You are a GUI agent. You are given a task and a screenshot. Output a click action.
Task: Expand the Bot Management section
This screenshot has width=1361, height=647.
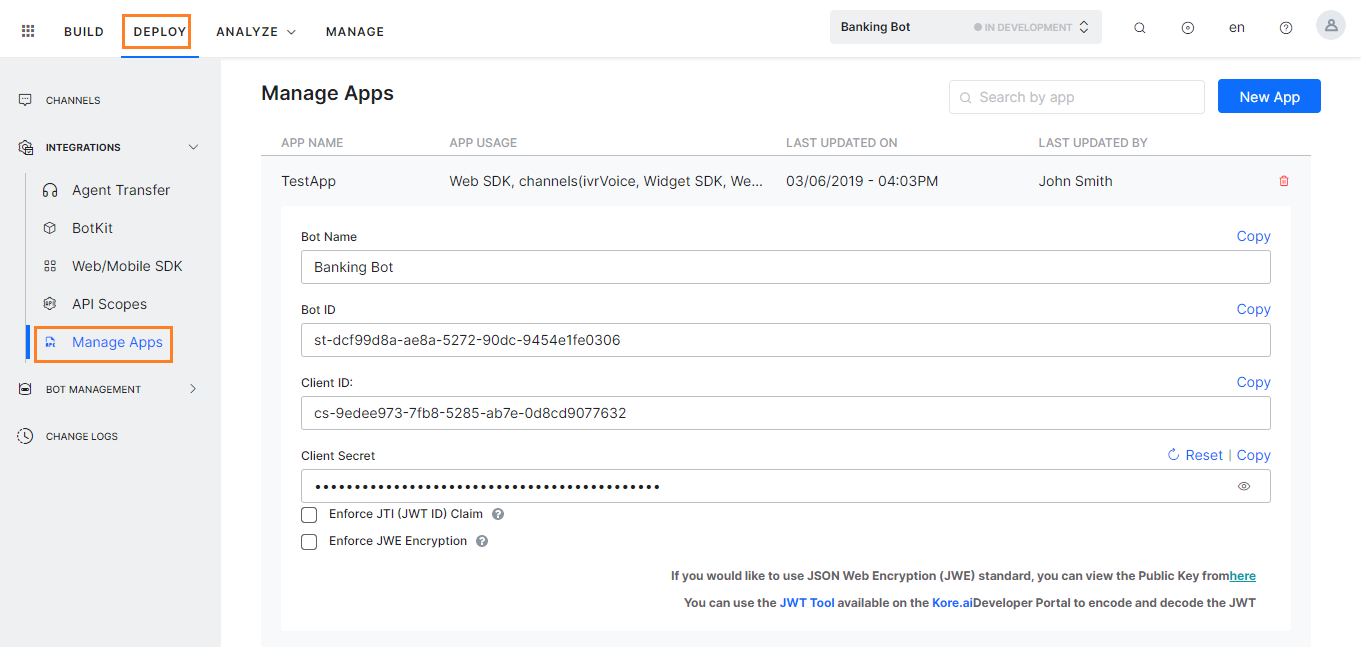193,389
